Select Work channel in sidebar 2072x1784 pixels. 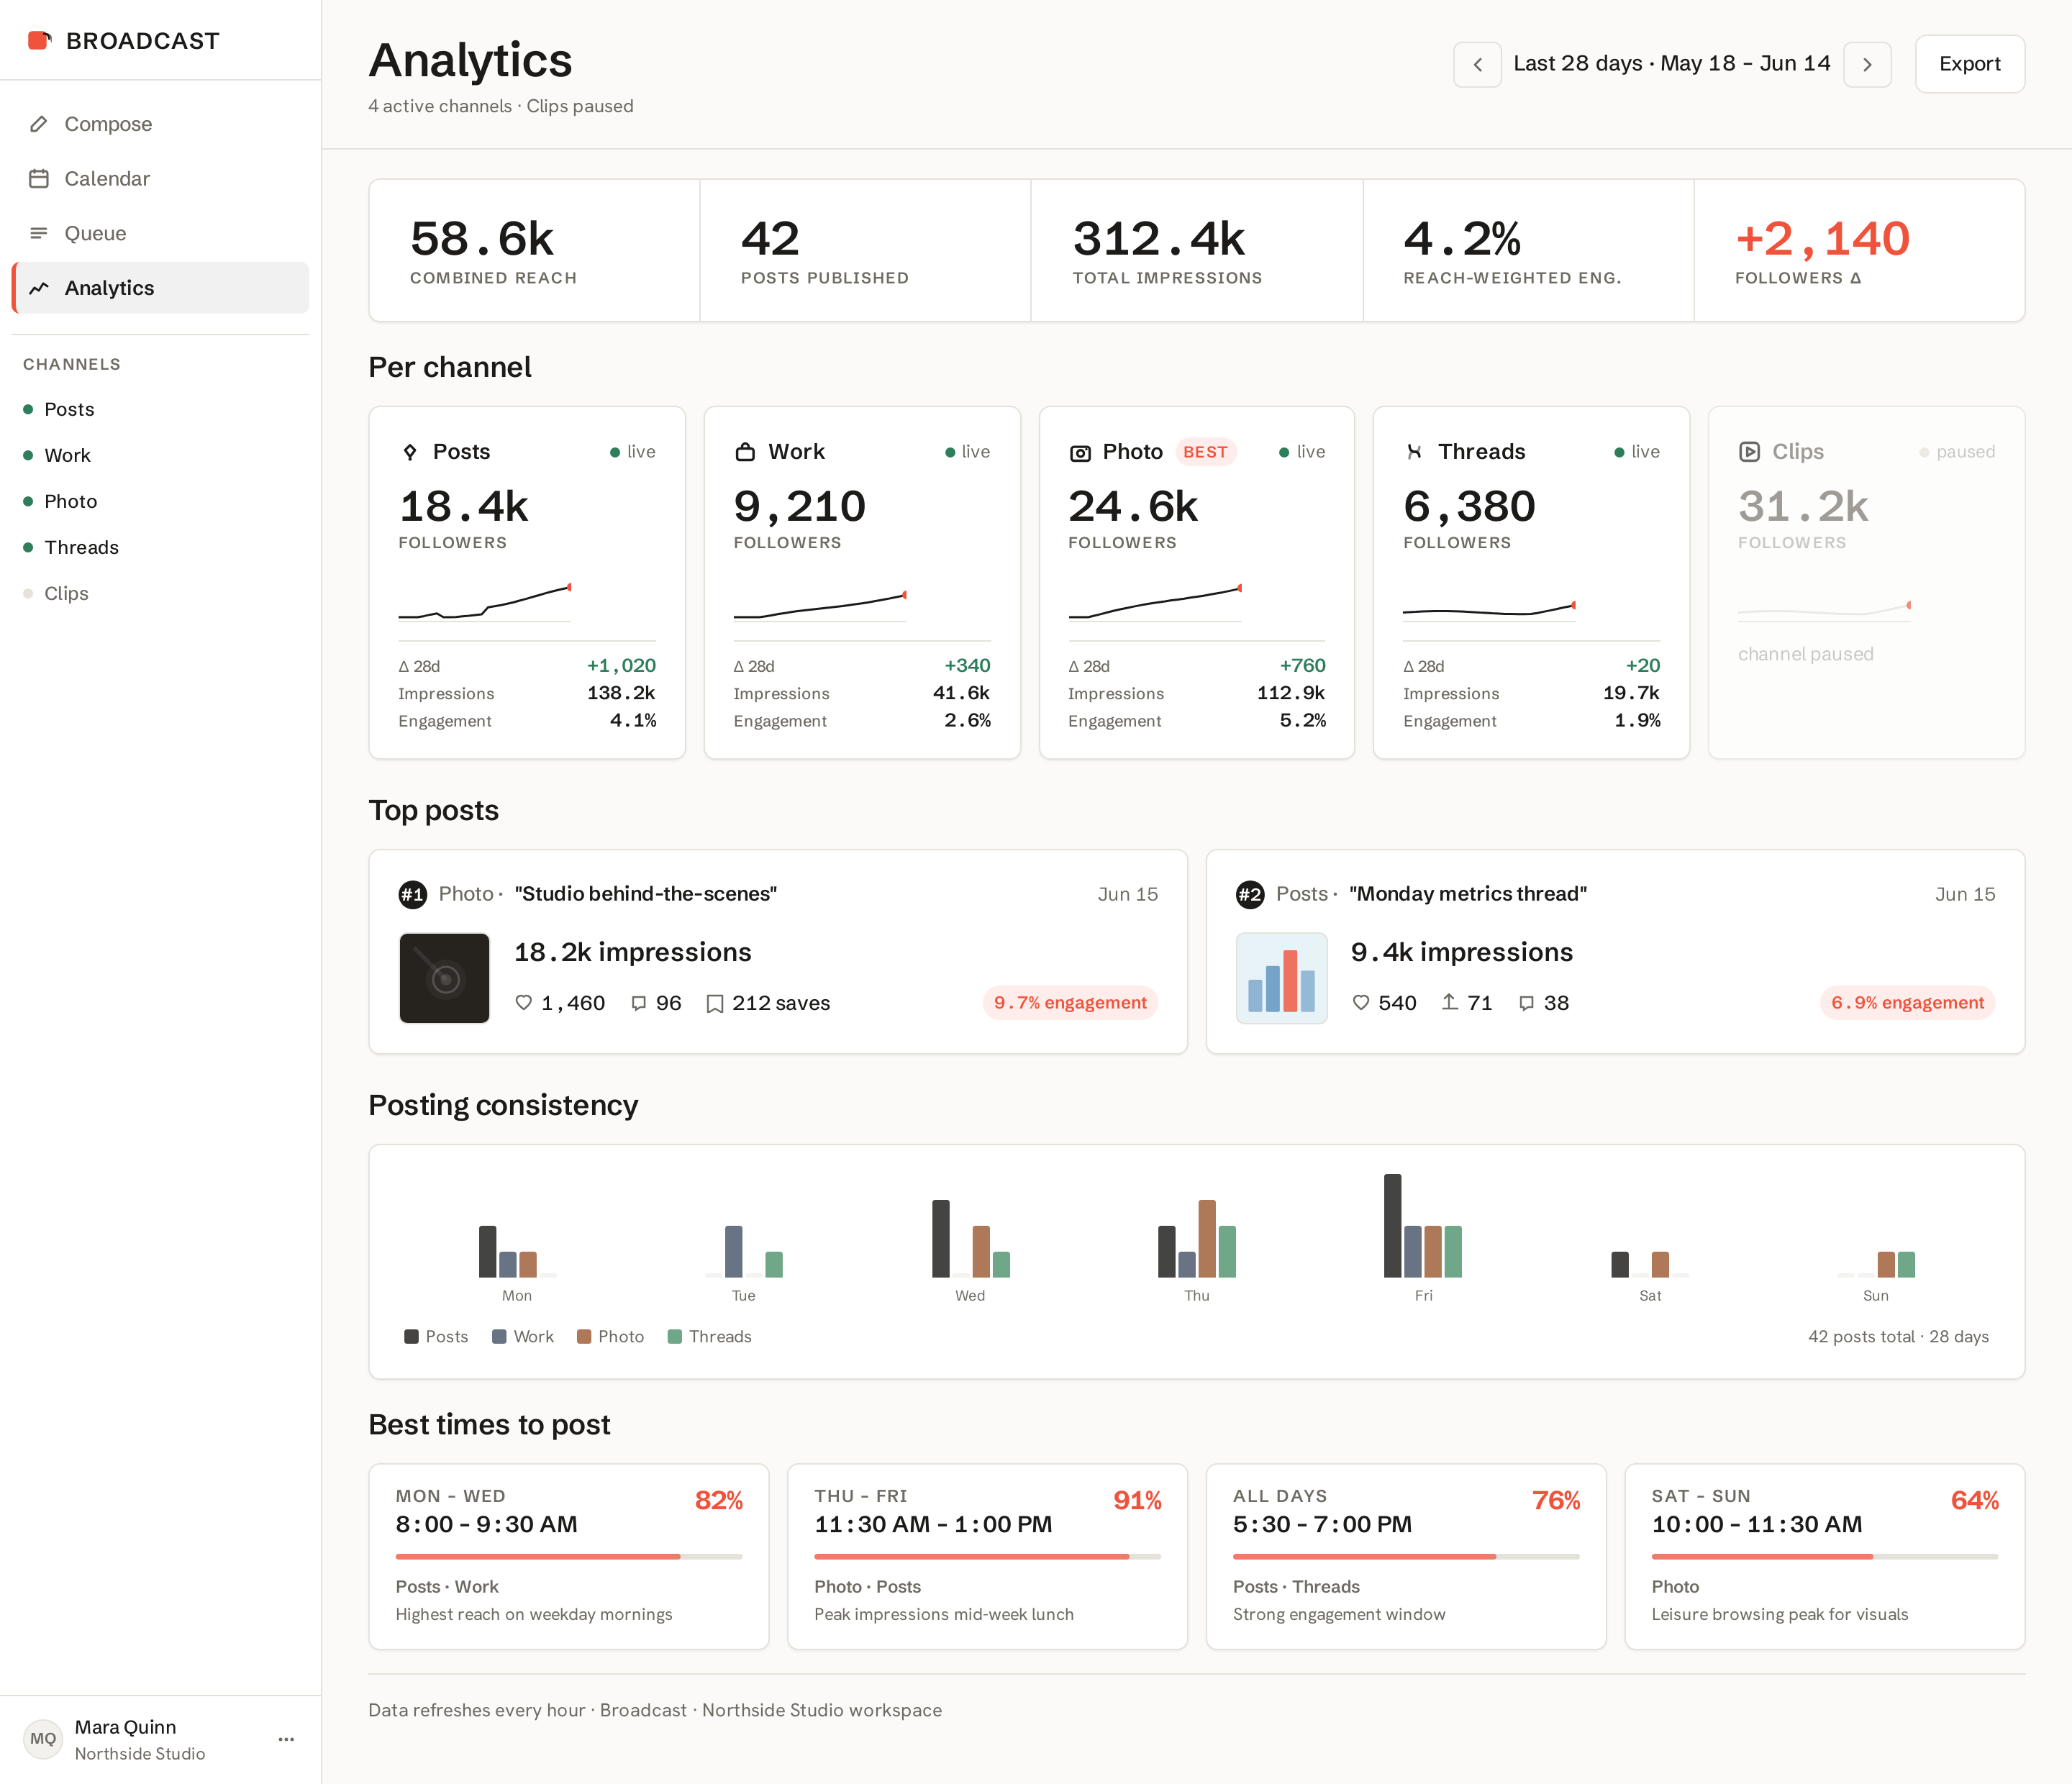[x=161, y=455]
